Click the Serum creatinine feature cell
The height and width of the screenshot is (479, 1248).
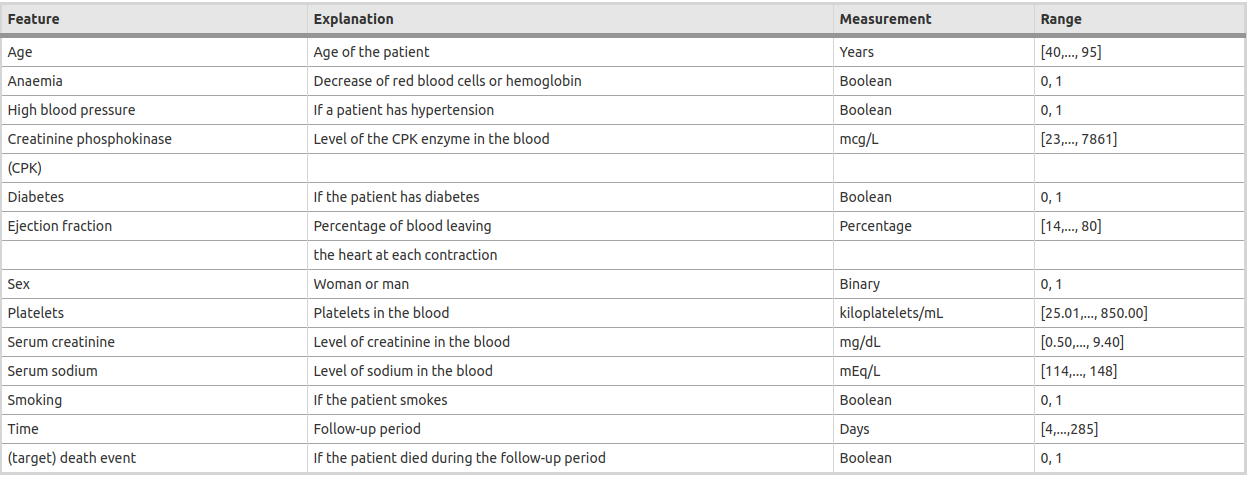(x=60, y=342)
